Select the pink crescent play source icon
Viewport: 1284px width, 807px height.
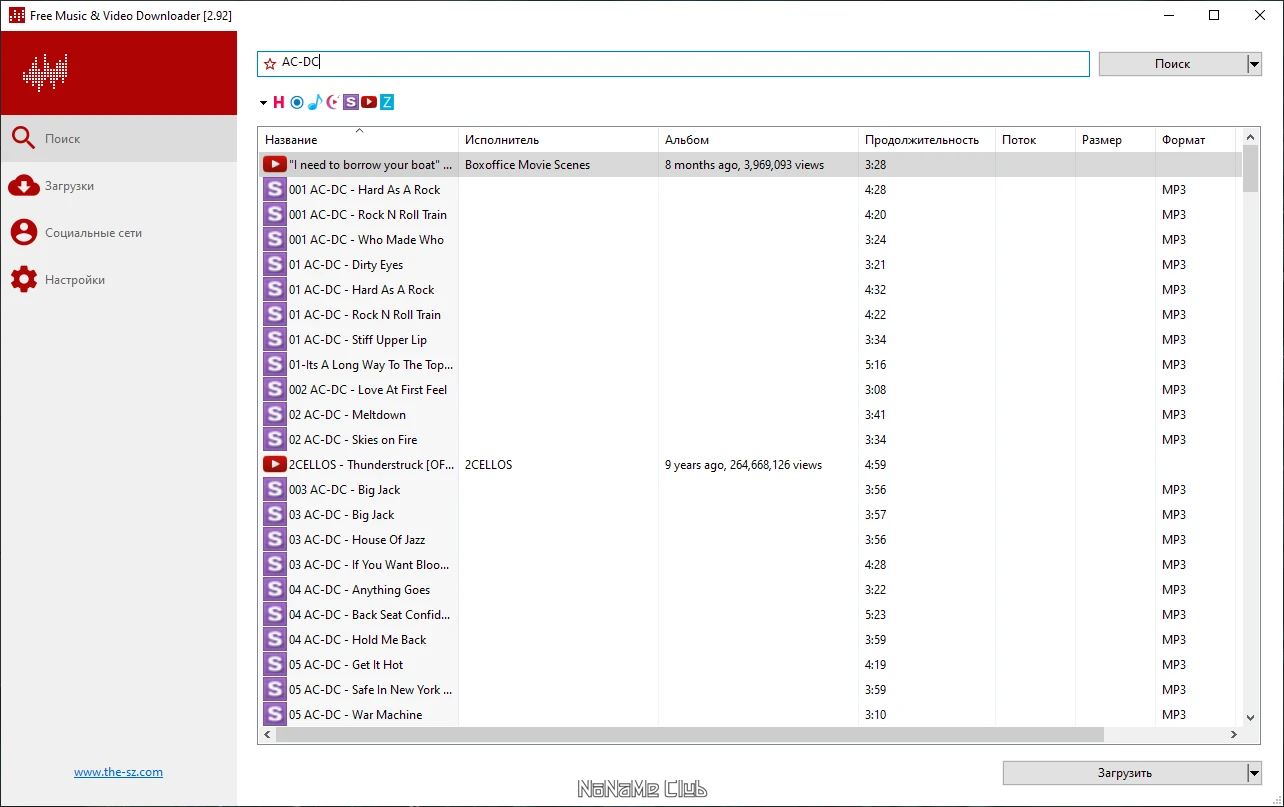(x=332, y=102)
